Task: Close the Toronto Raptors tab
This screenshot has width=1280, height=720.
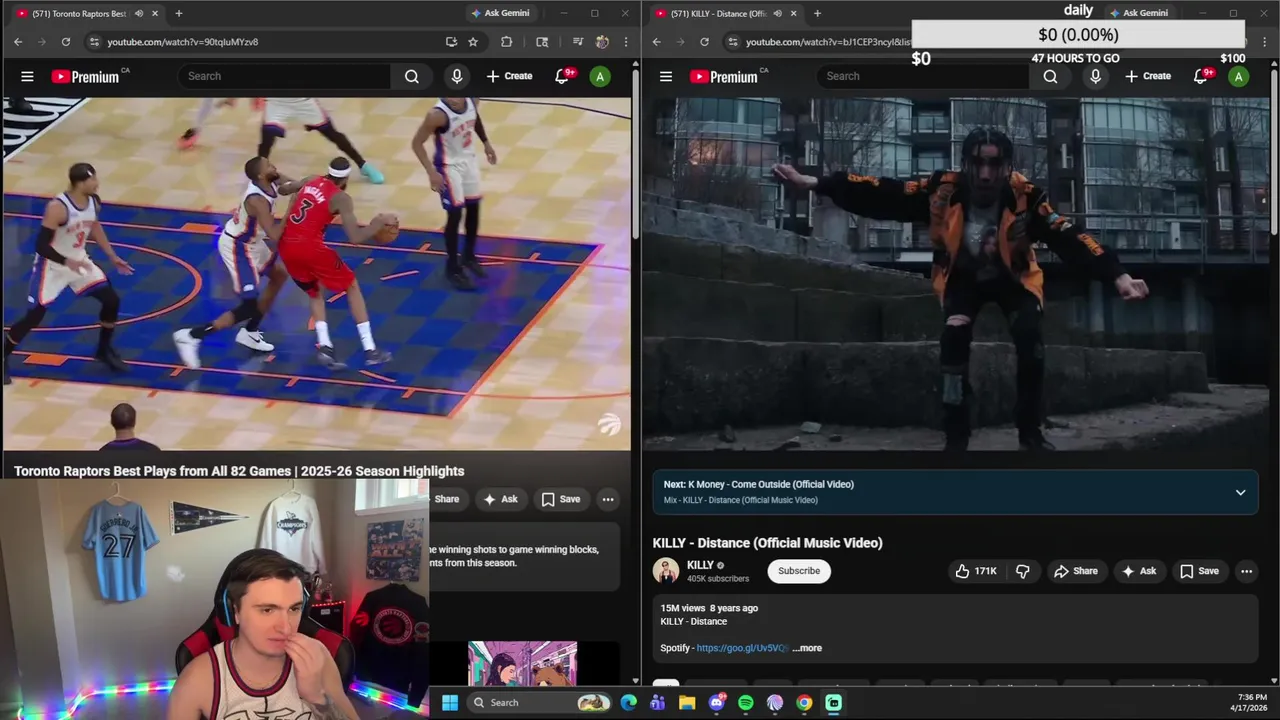Action: pos(155,13)
